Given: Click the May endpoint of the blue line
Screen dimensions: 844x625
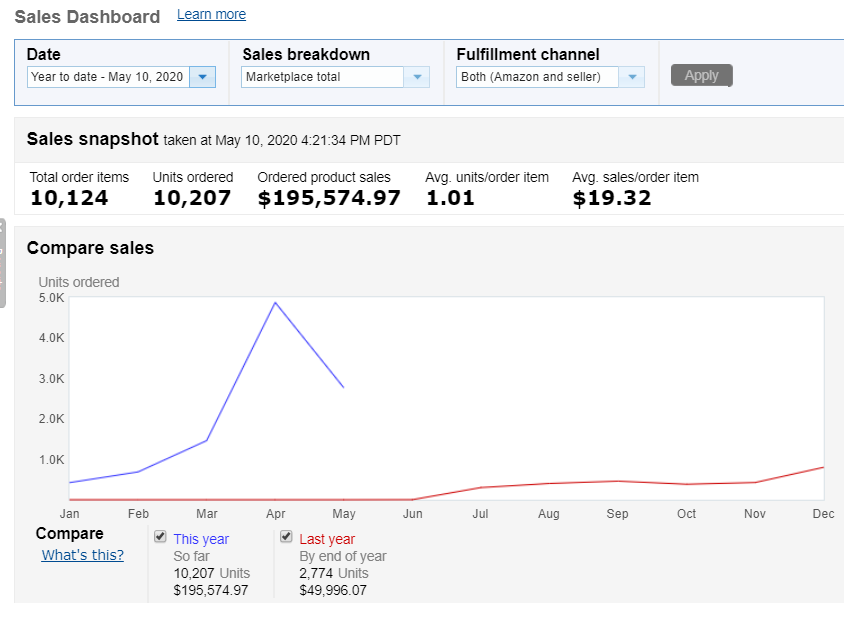Looking at the screenshot, I should click(343, 387).
